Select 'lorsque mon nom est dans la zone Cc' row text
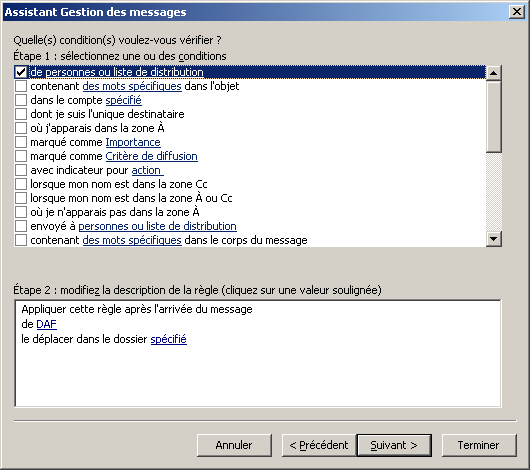530x470 pixels. click(119, 184)
